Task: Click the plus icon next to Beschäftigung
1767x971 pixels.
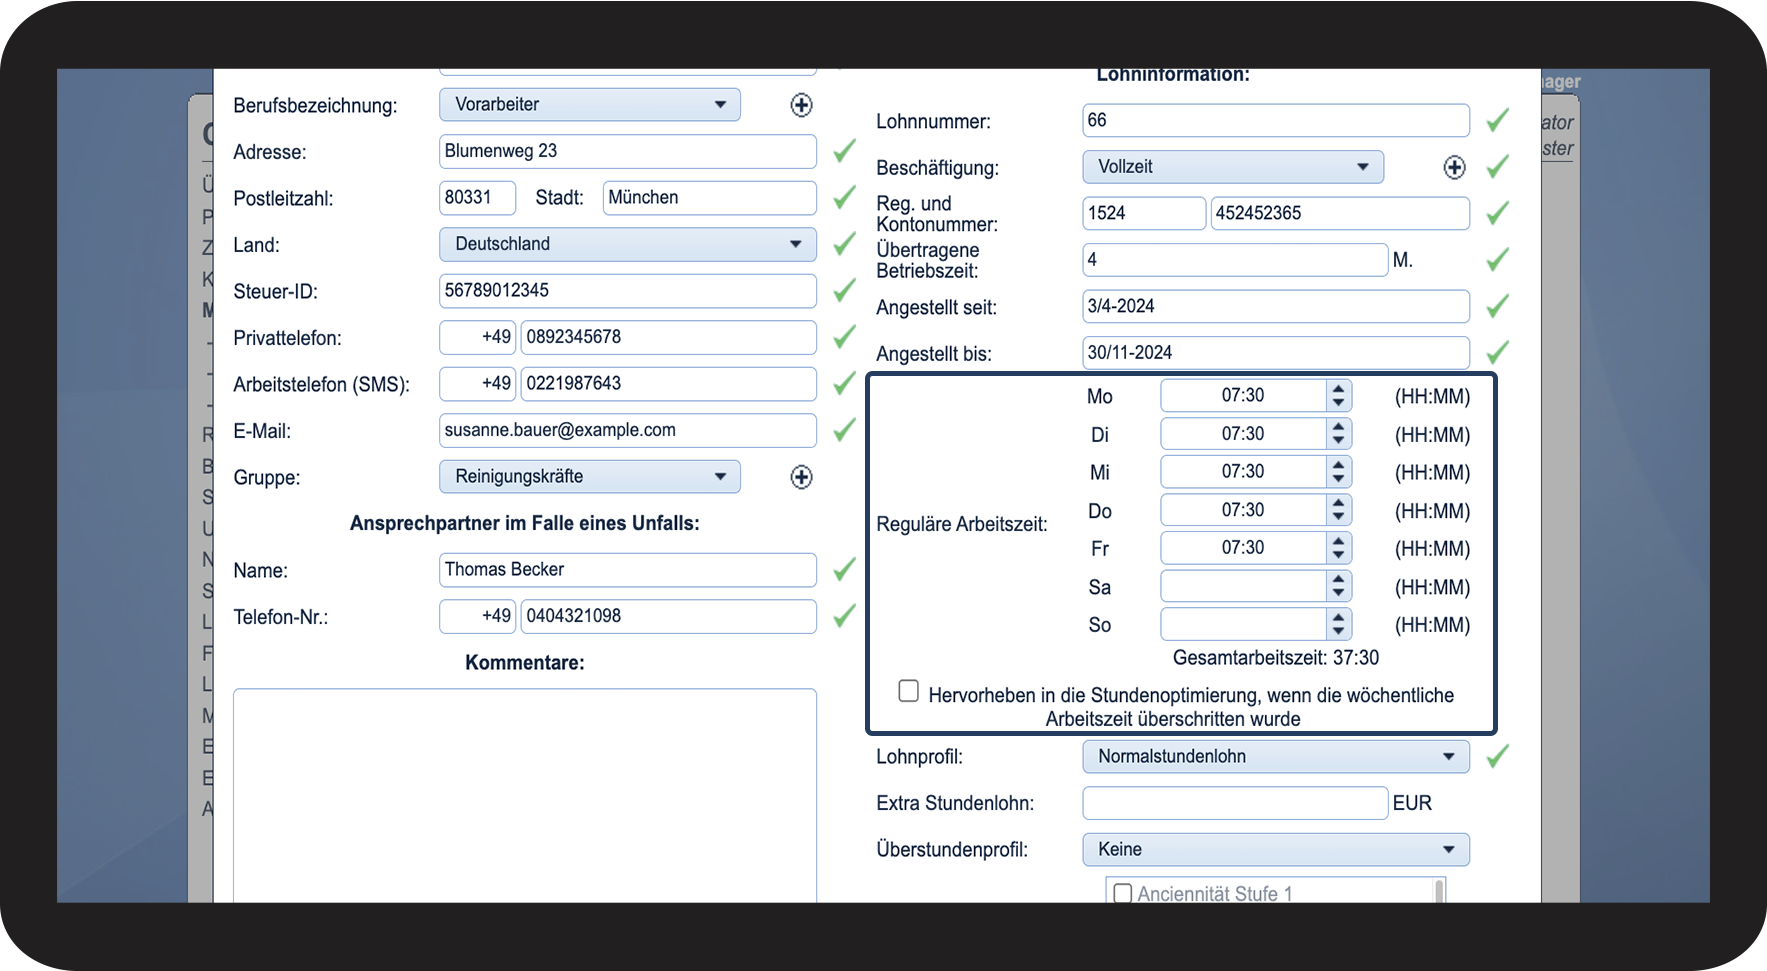Action: 1454,167
